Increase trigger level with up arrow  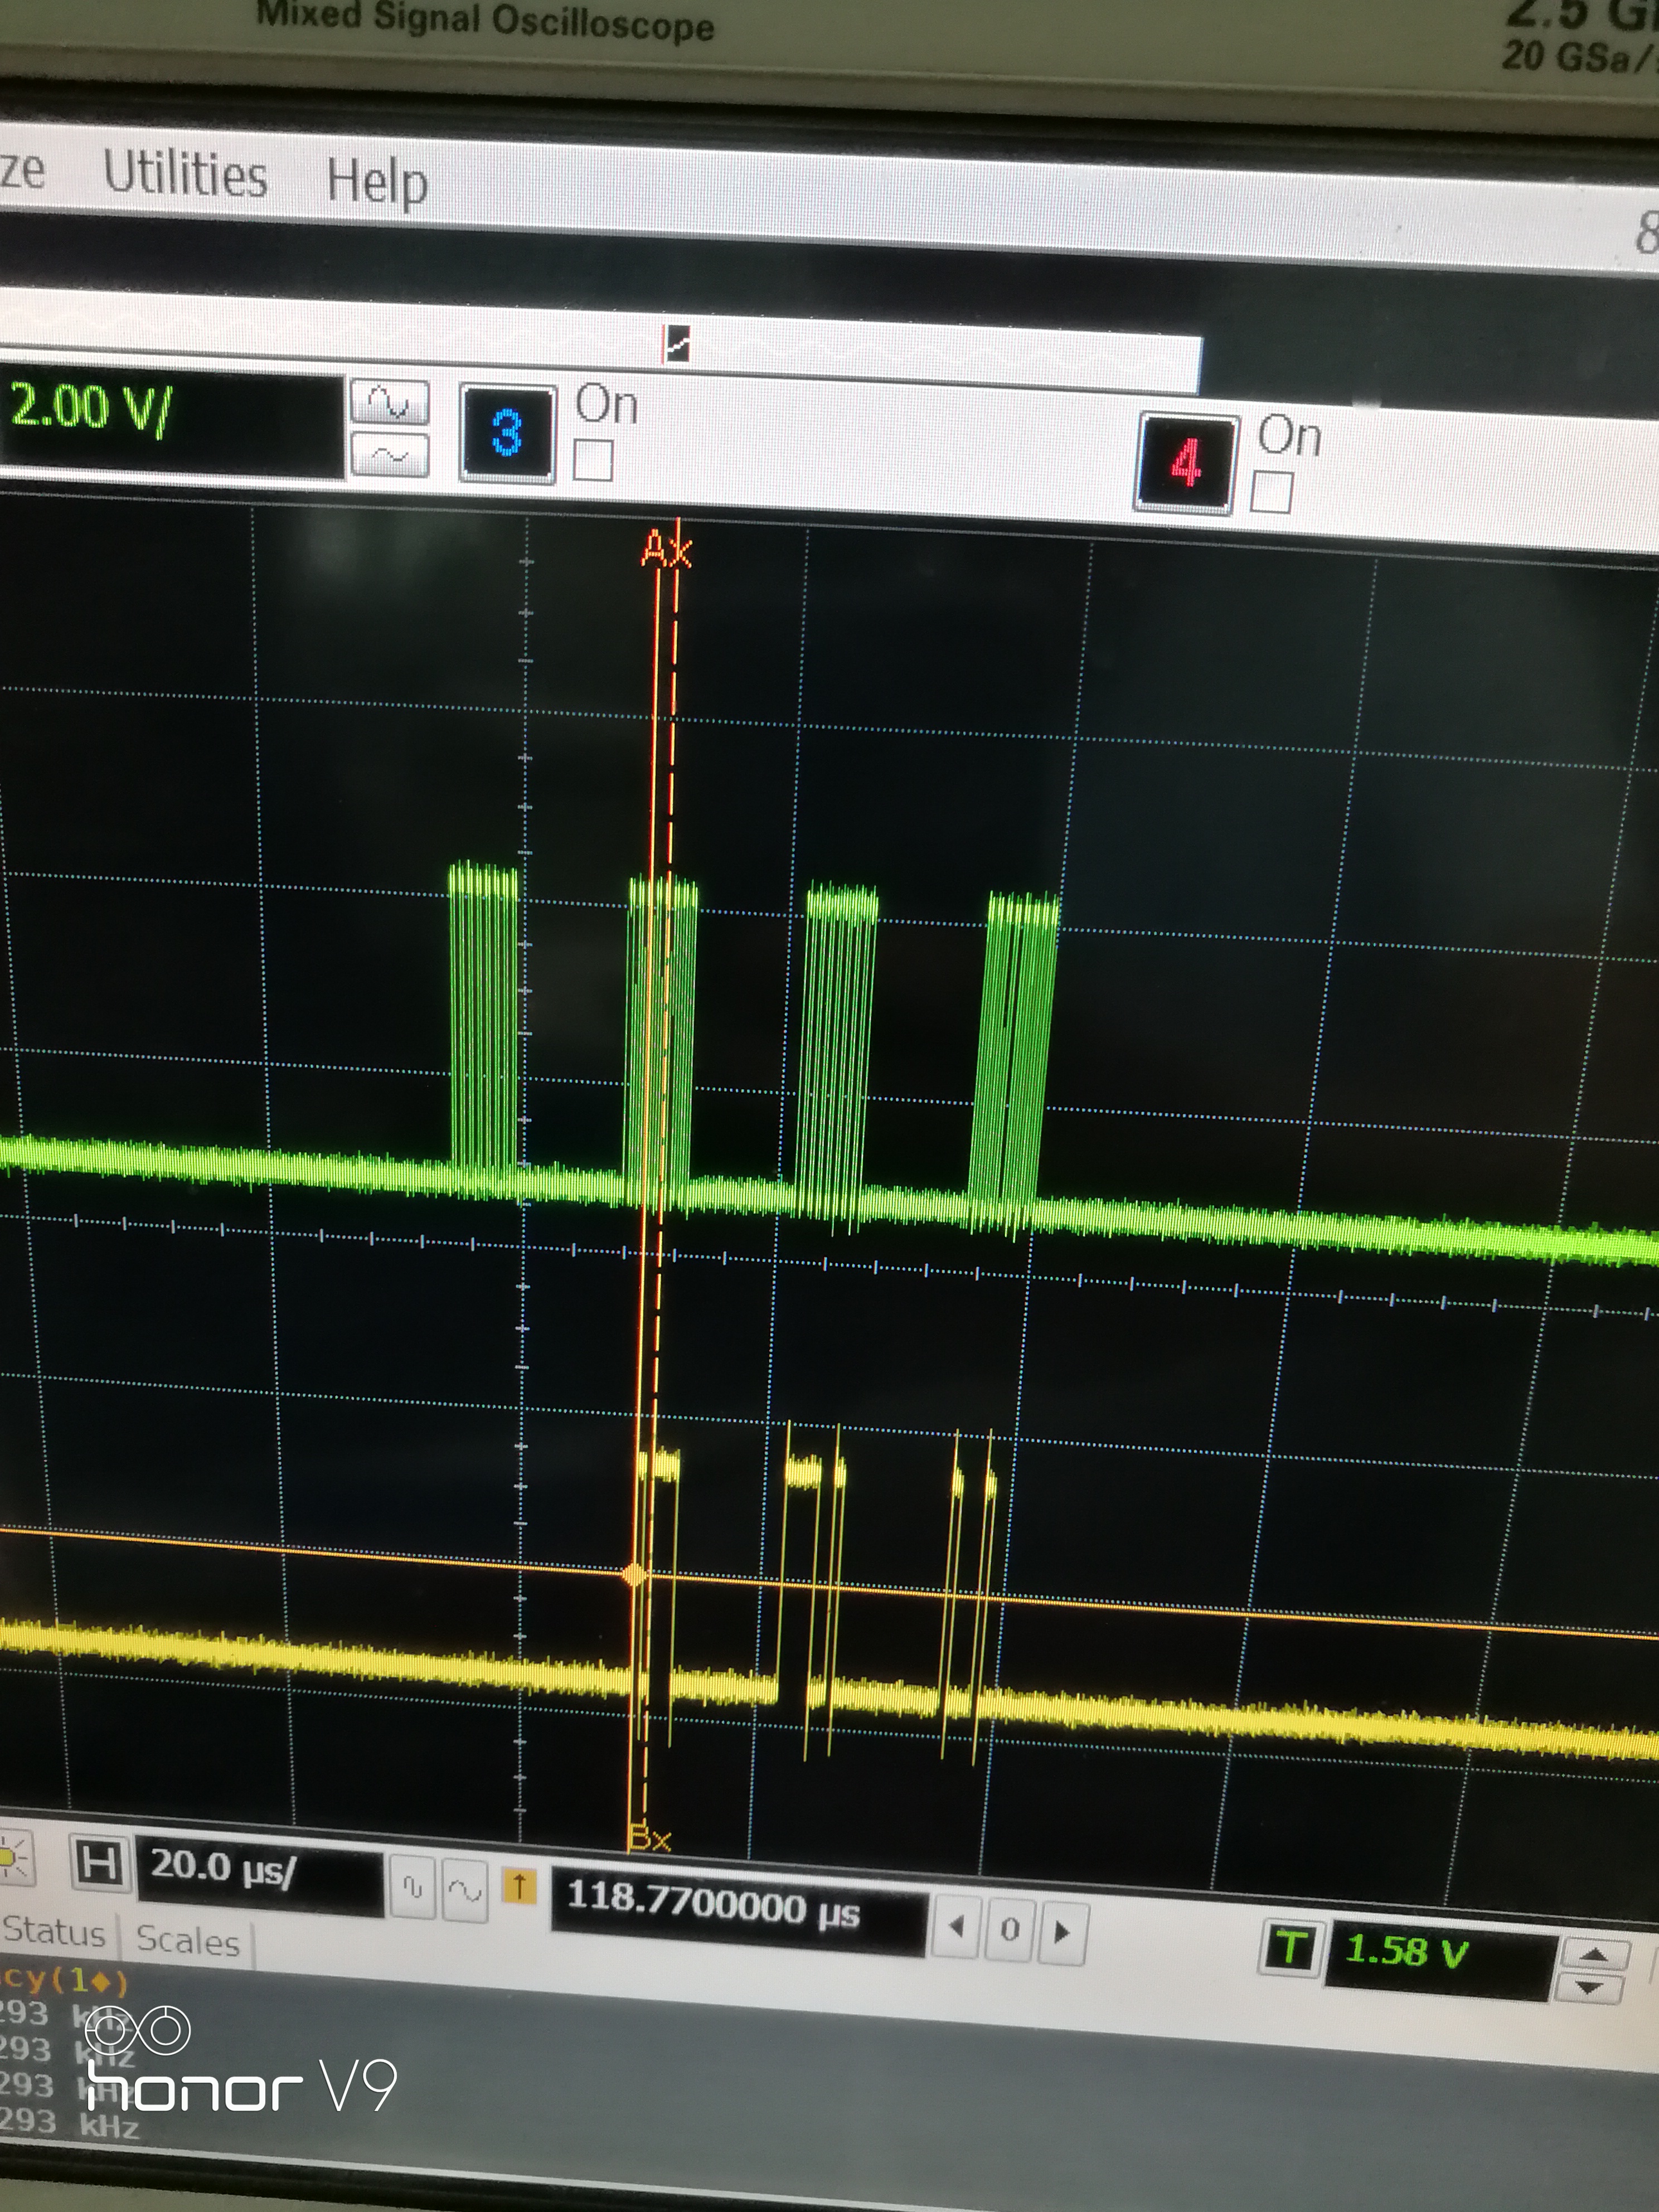coord(1594,1954)
